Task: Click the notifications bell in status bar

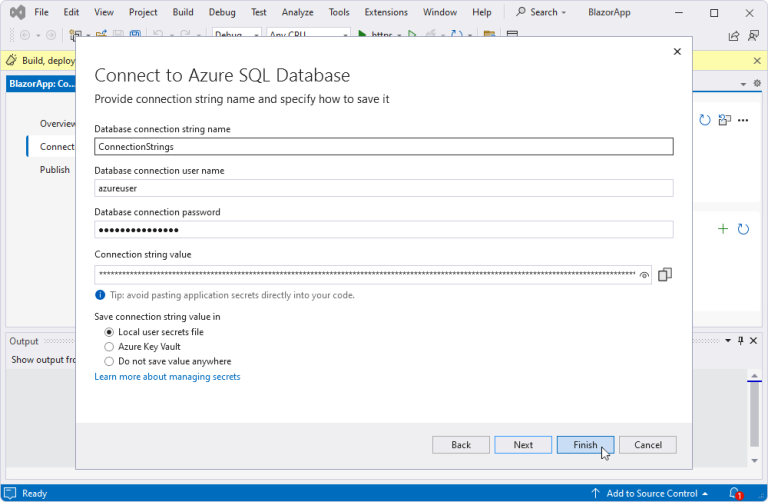Action: coord(735,493)
